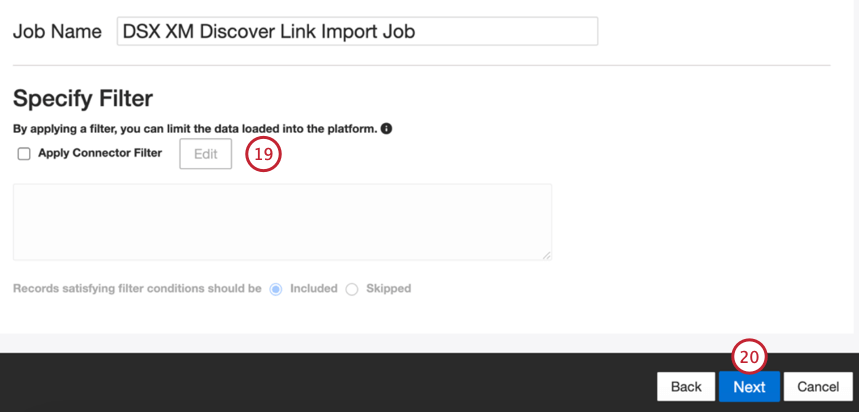The image size is (859, 412).
Task: Click the Job Name label
Action: click(57, 31)
